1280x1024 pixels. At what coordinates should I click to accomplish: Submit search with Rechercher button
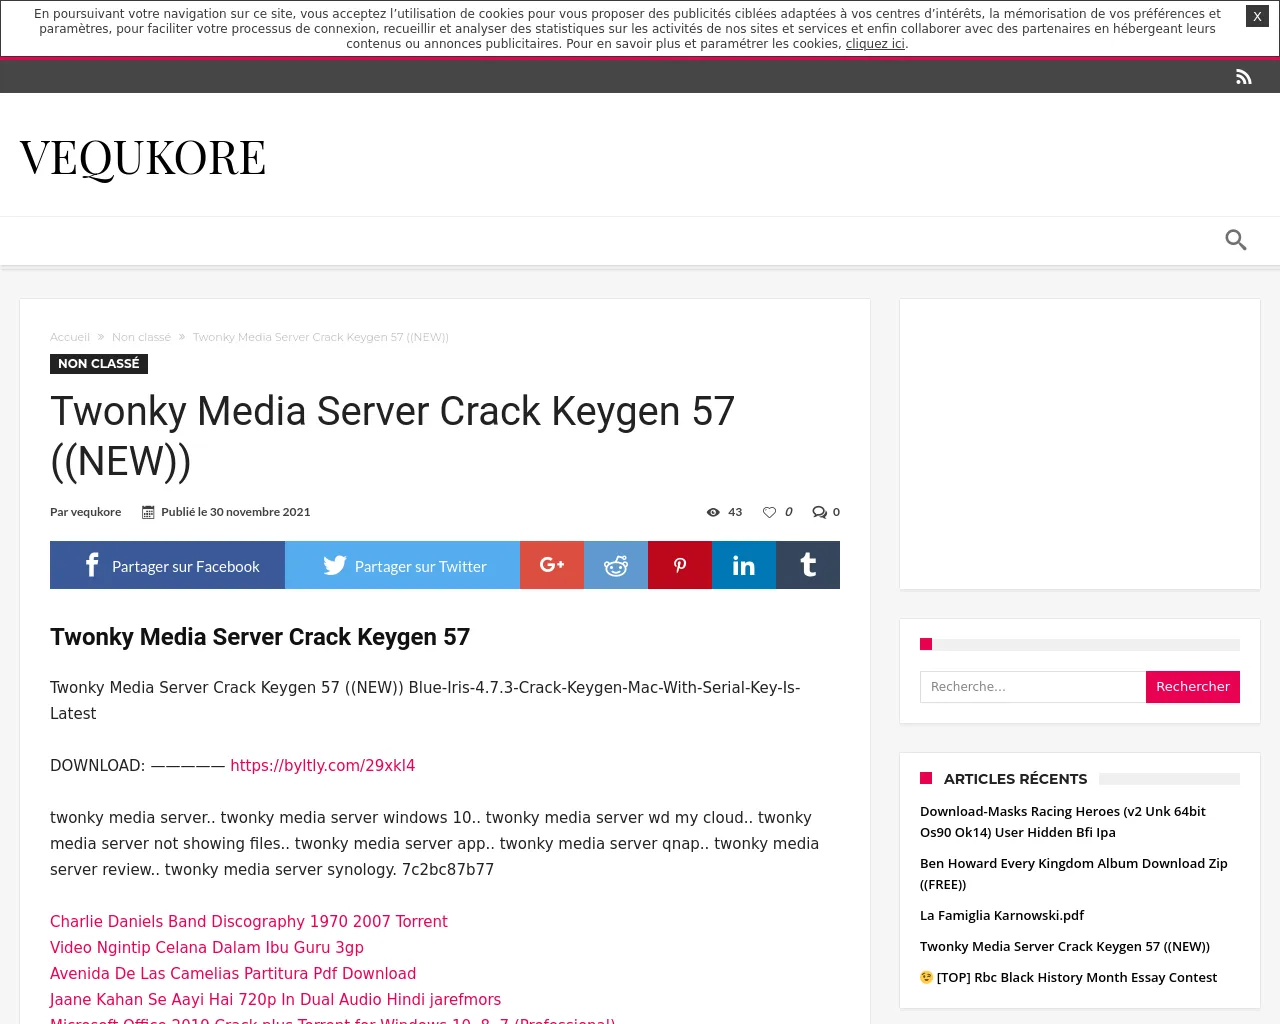coord(1193,687)
